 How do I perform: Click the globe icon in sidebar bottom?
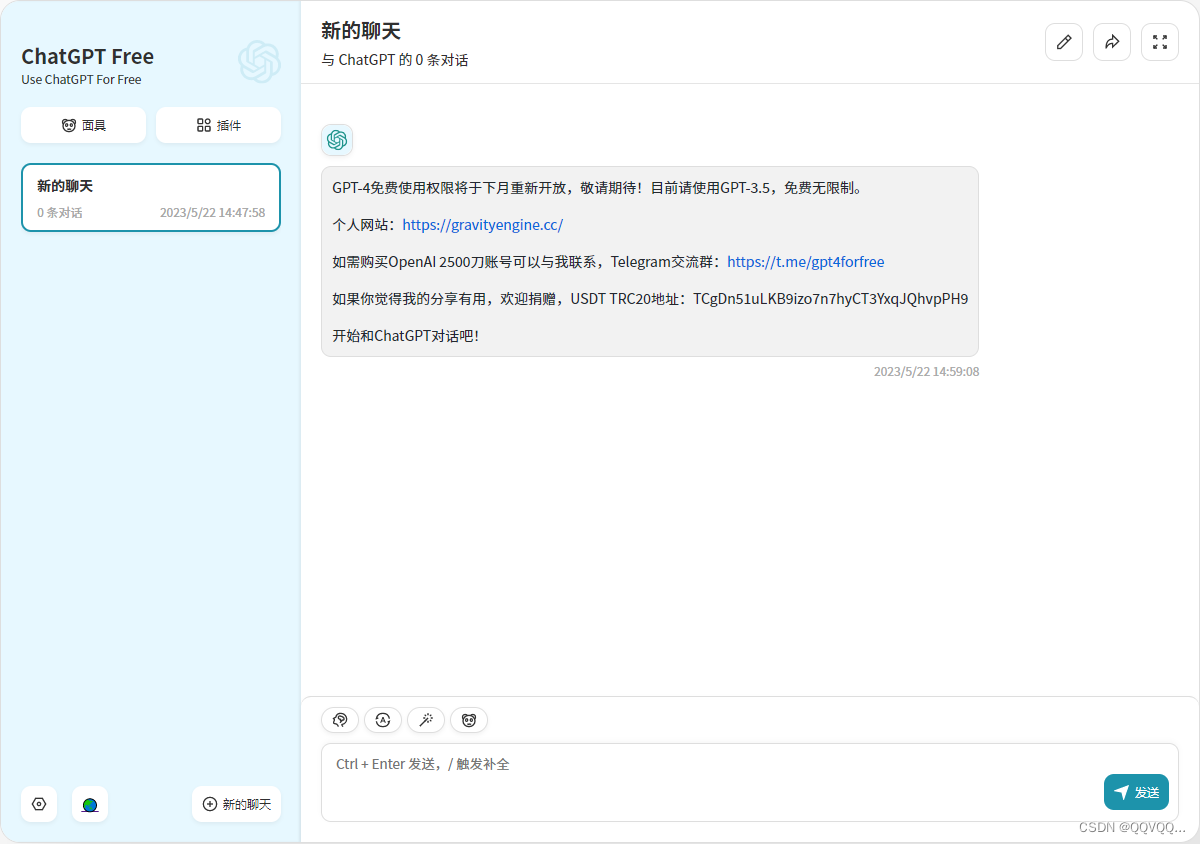point(90,804)
